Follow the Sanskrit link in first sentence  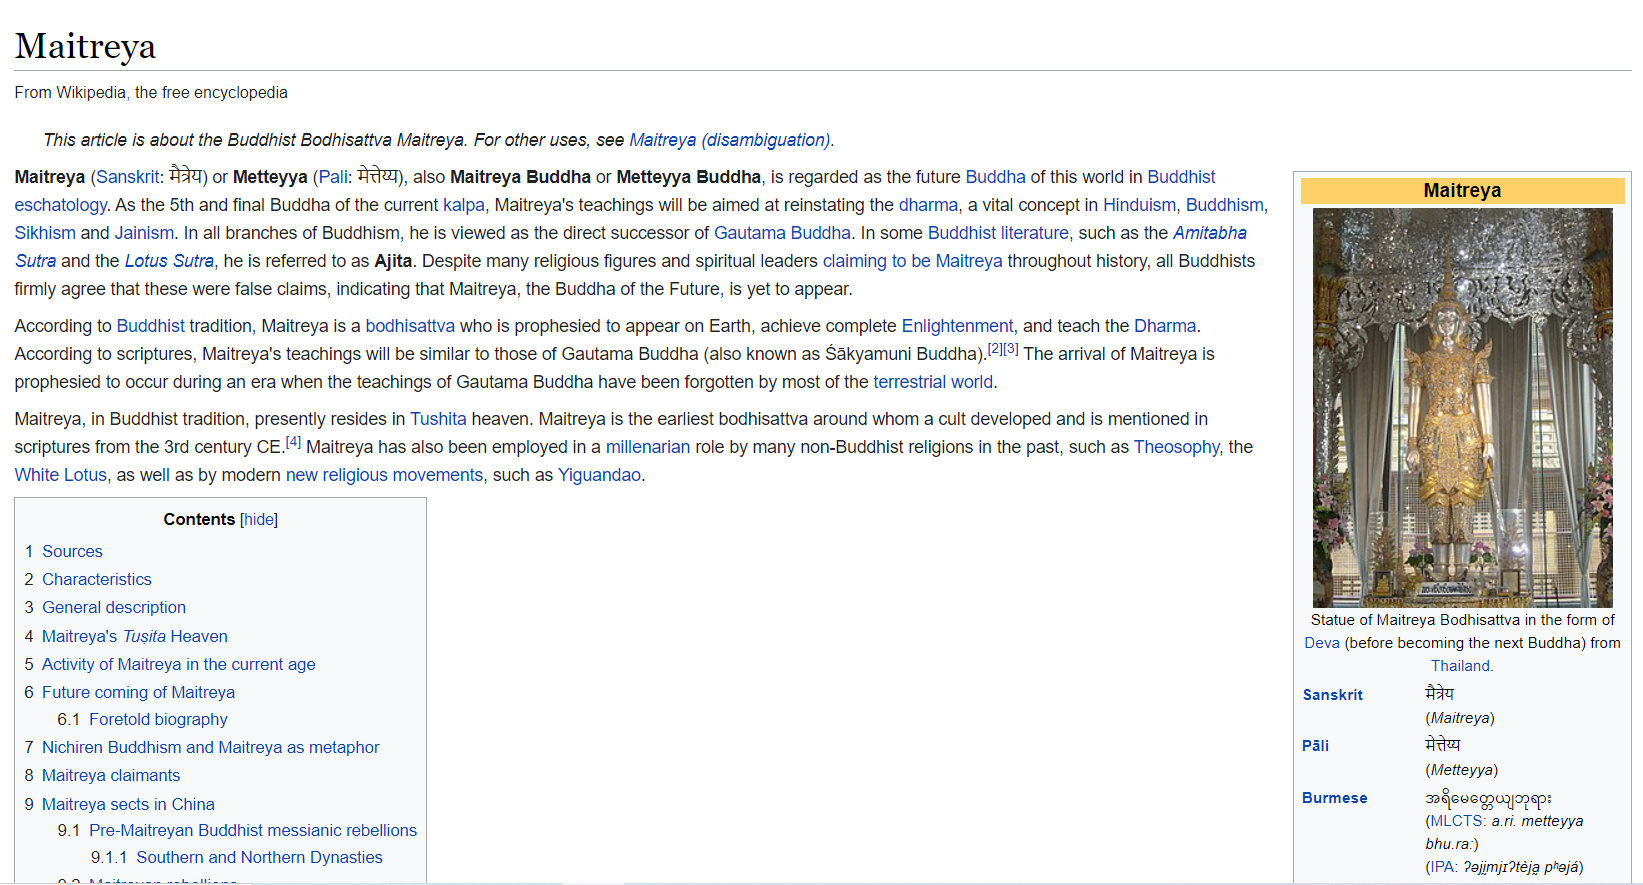click(127, 177)
